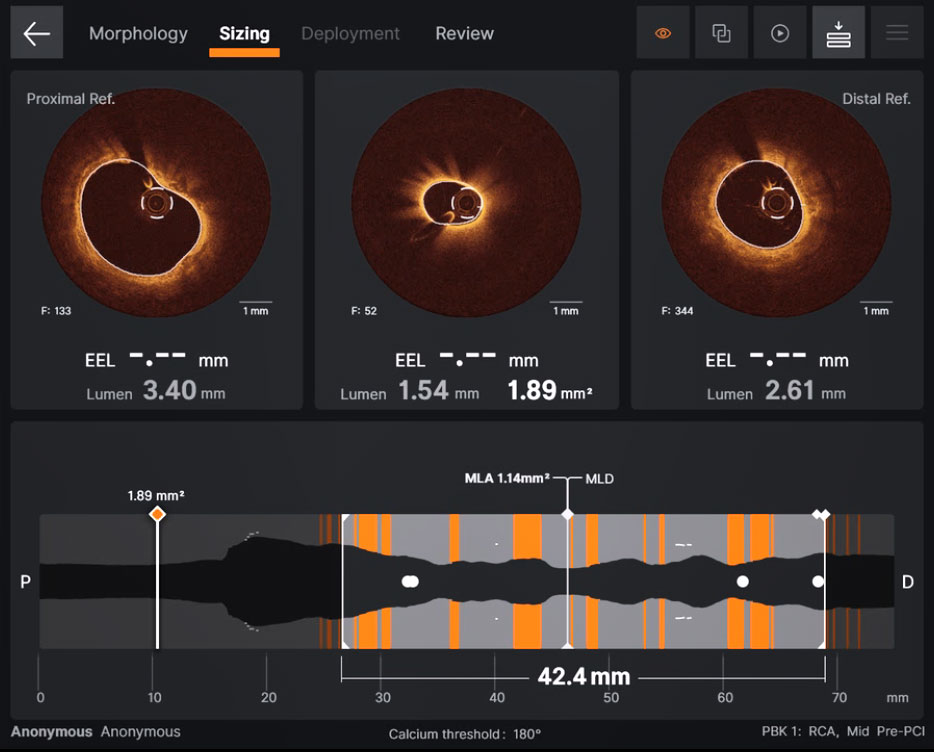934x752 pixels.
Task: Click the P proximal end label
Action: (x=25, y=582)
